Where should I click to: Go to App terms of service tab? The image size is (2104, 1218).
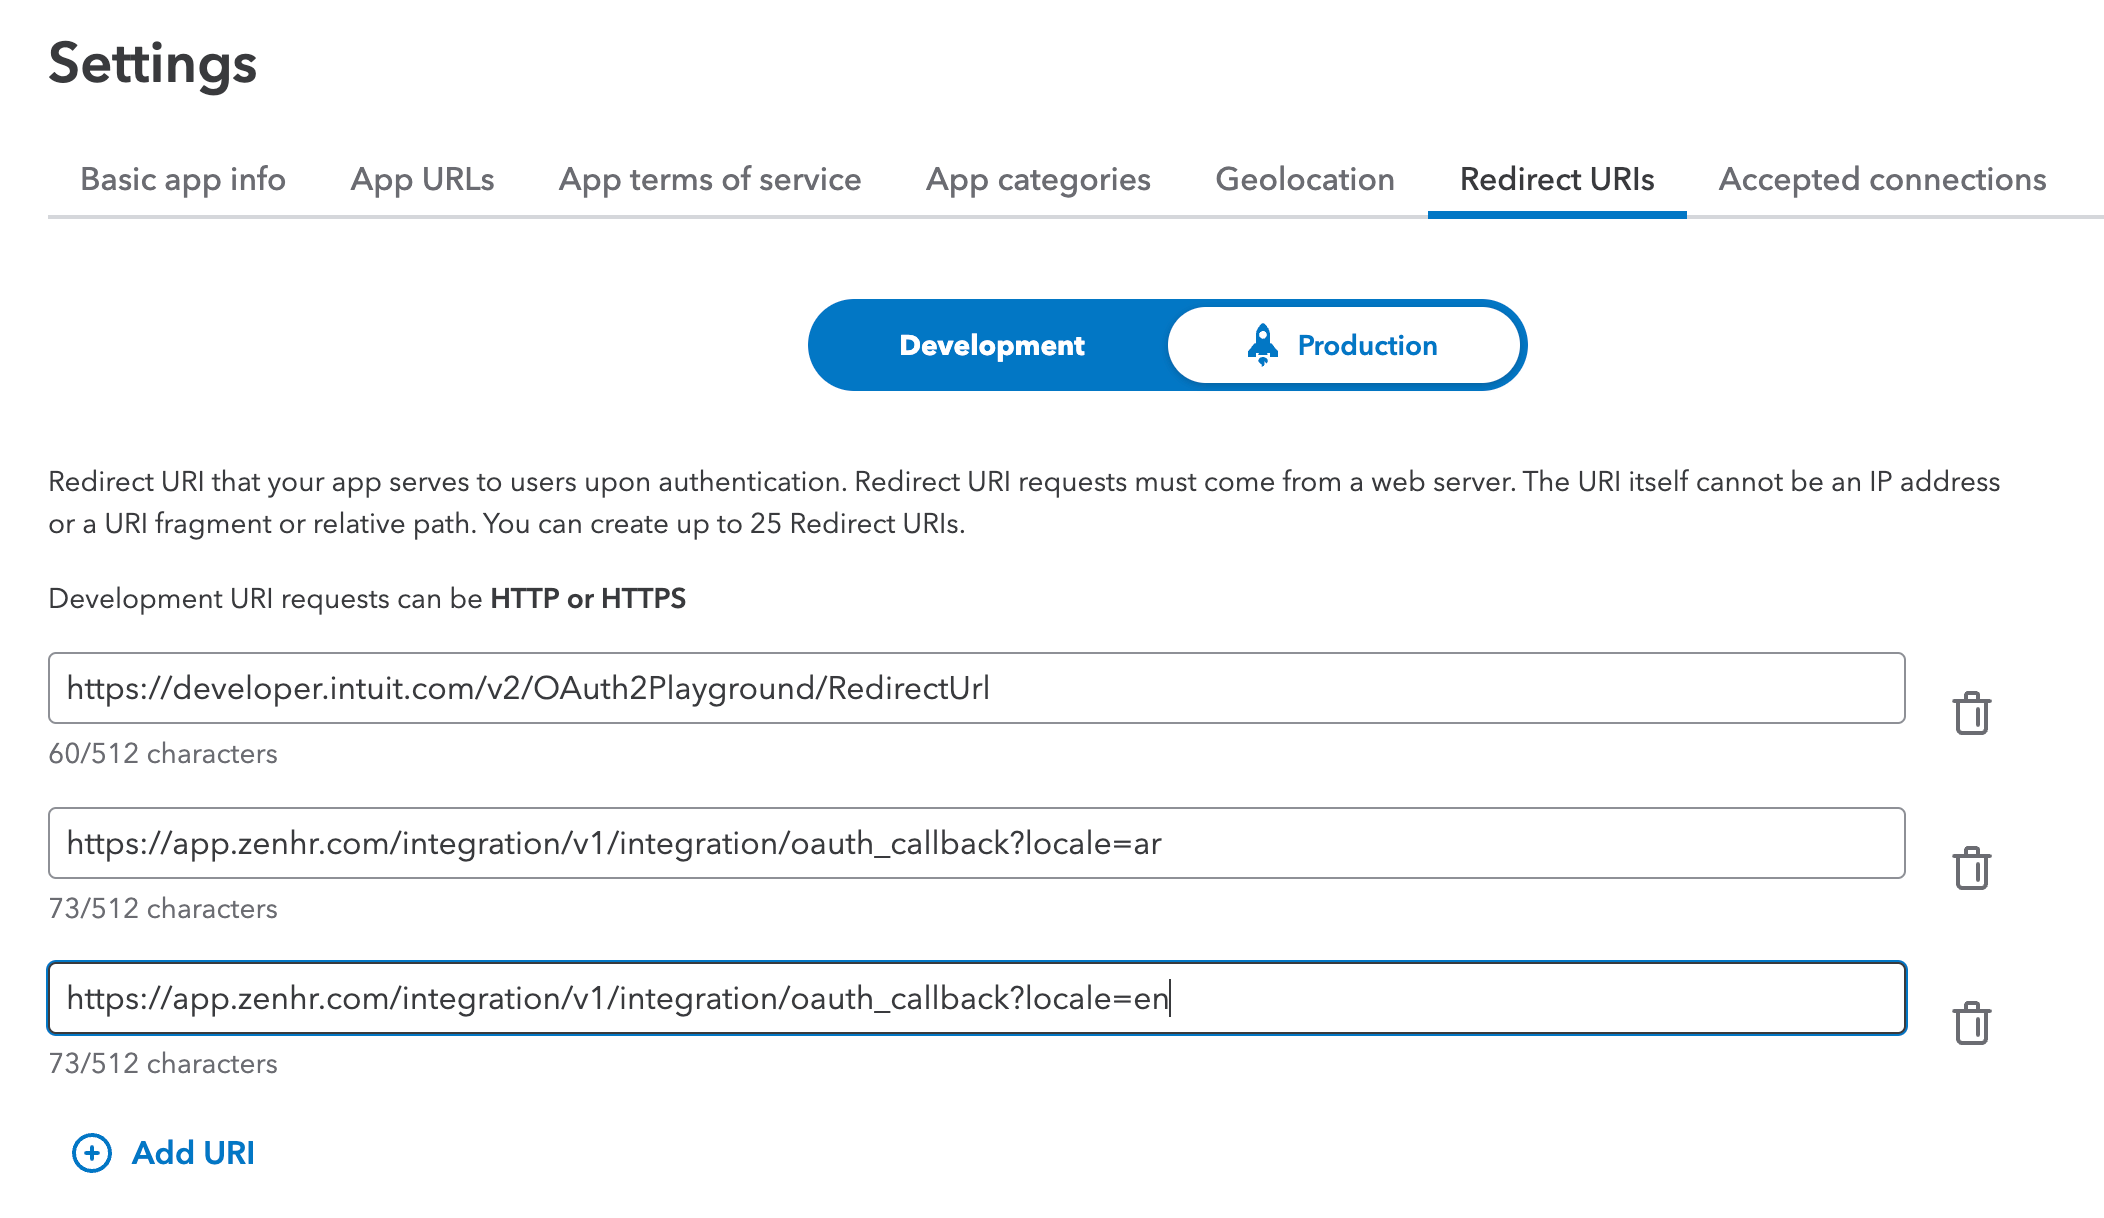[710, 179]
